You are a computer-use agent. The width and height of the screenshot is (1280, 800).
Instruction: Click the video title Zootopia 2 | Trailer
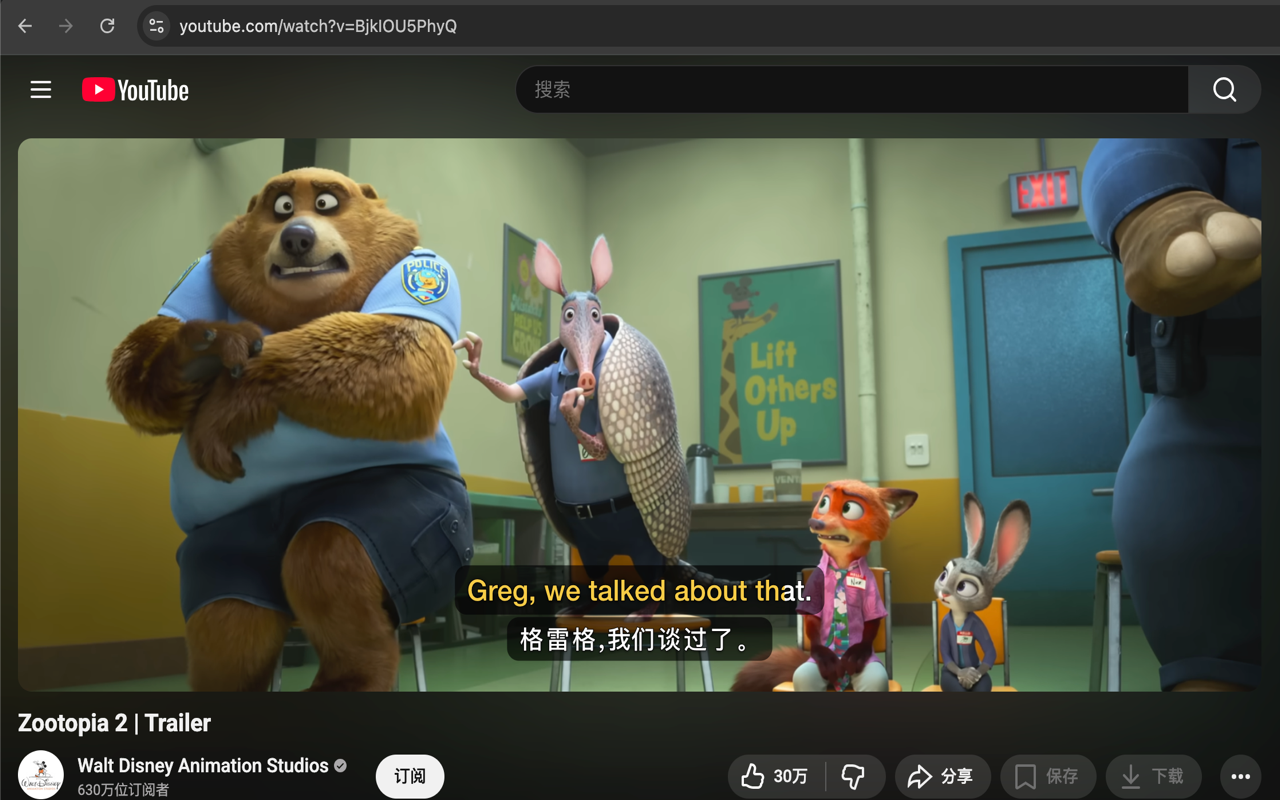point(114,723)
